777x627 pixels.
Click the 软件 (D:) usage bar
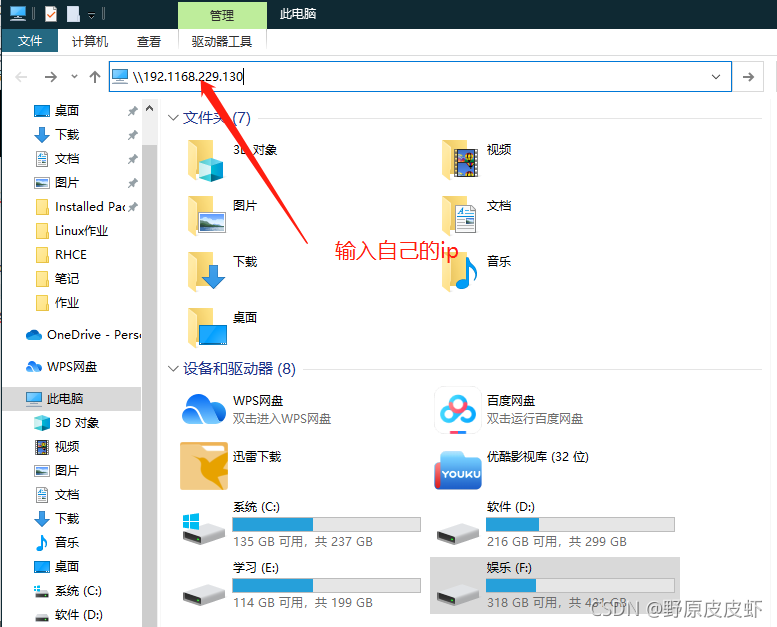[580, 524]
